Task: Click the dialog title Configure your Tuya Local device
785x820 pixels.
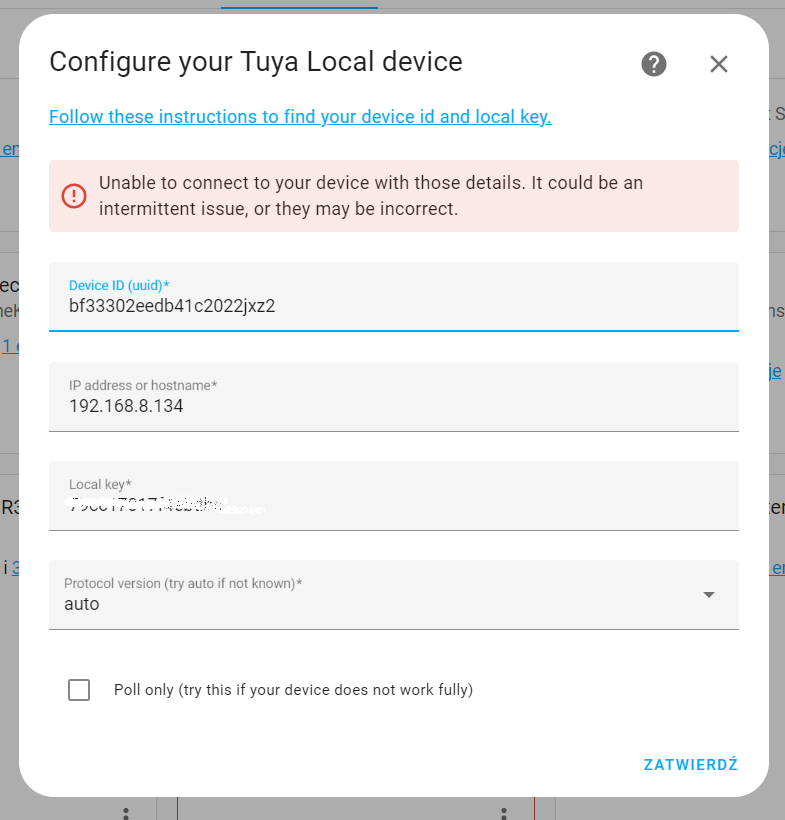Action: click(x=255, y=62)
